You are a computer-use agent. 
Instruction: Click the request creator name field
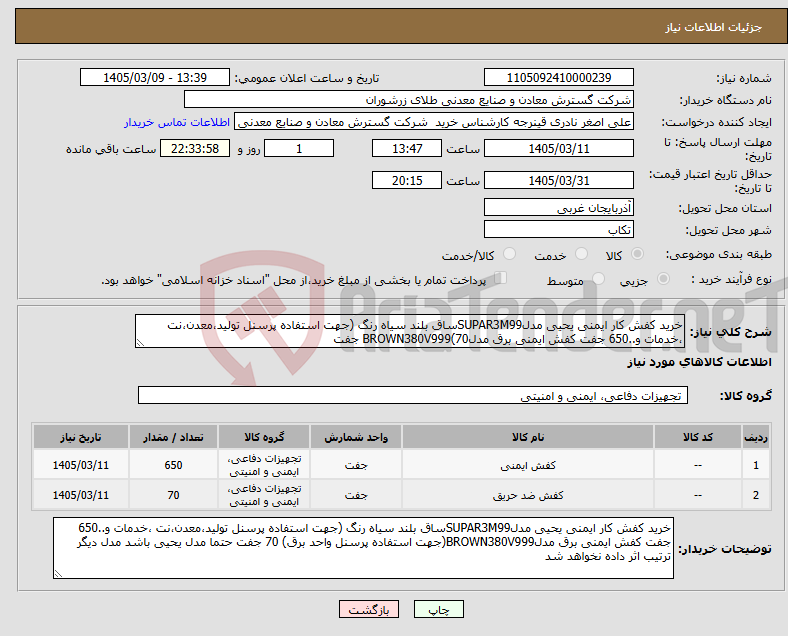click(x=434, y=122)
